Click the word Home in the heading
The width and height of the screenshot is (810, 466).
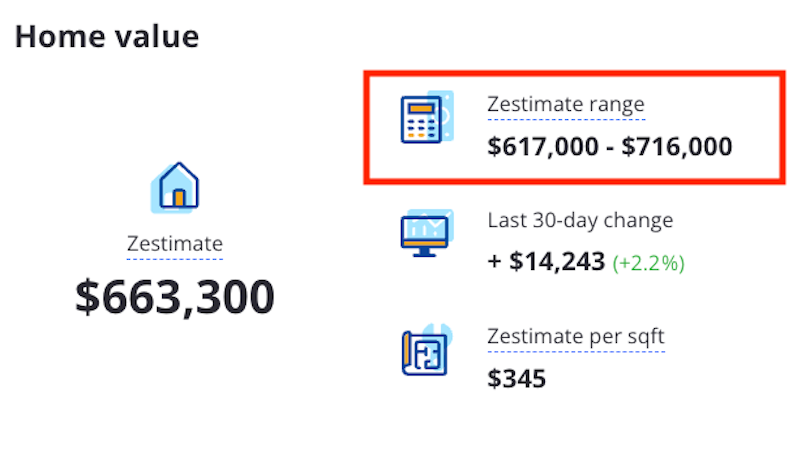(54, 37)
